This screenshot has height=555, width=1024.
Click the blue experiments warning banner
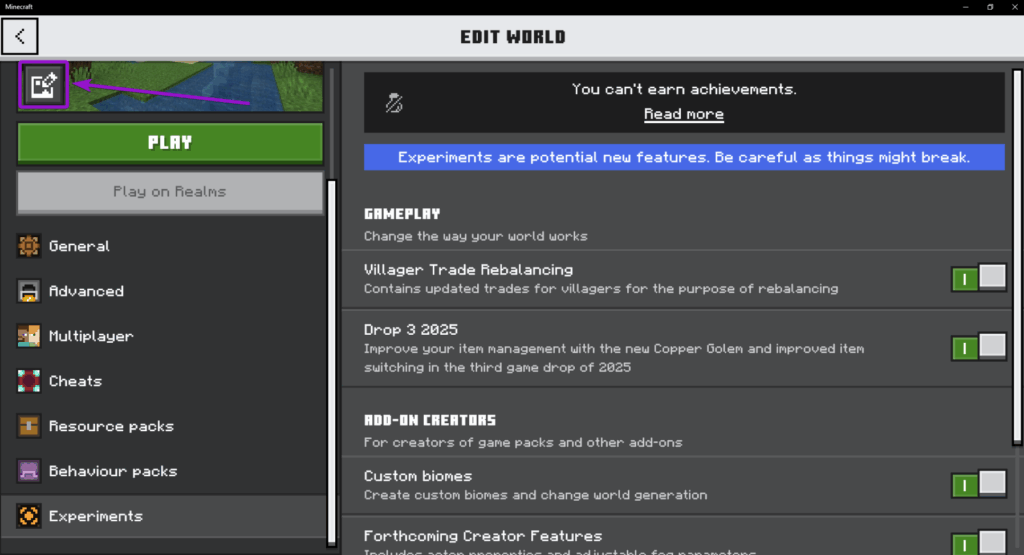click(684, 157)
